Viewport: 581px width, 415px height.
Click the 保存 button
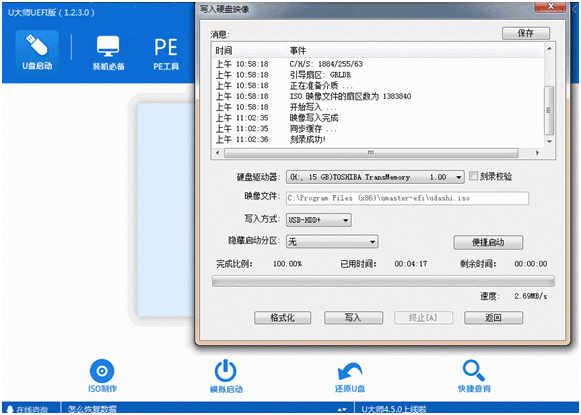tap(526, 33)
